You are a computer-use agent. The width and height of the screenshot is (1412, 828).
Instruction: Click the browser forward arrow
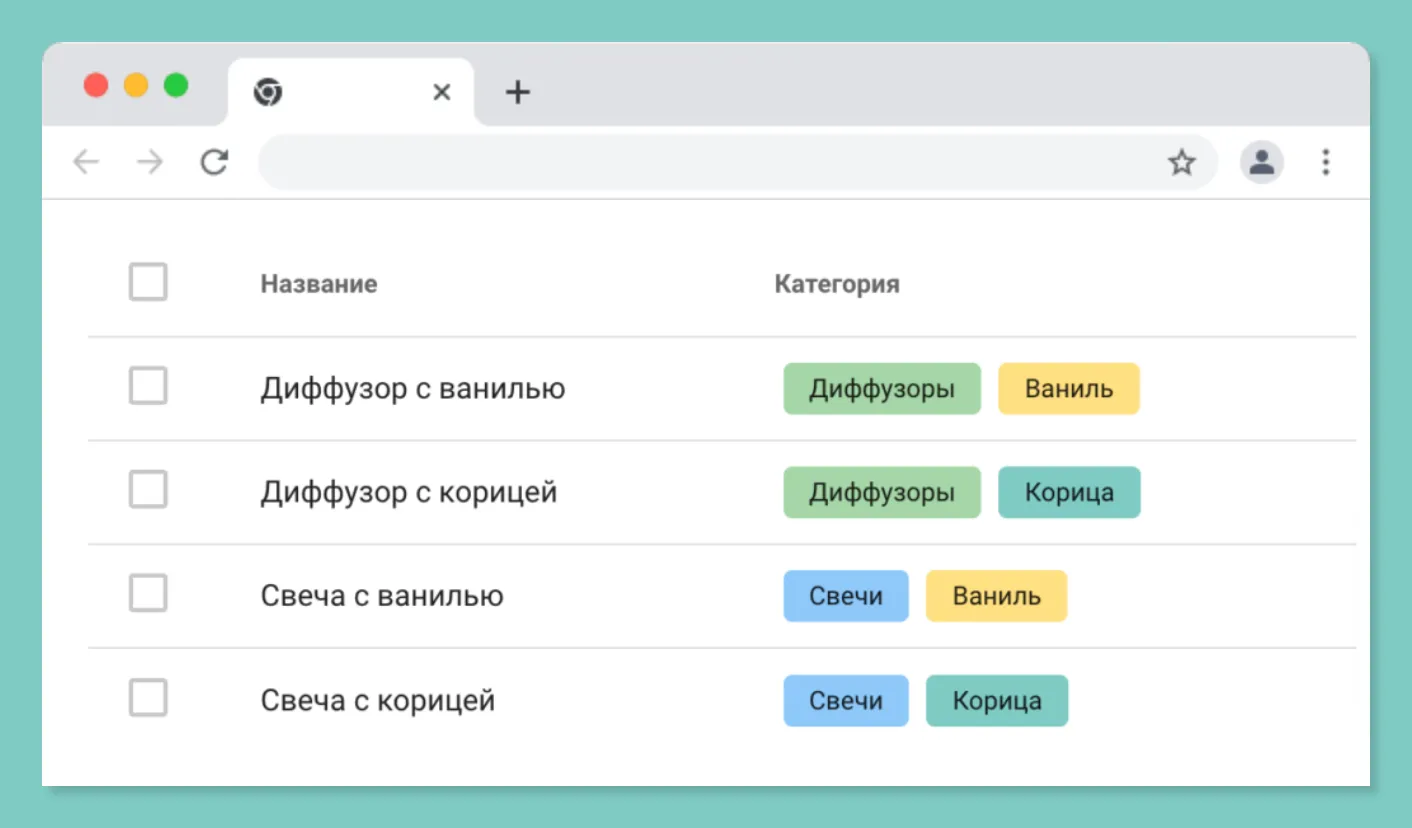(149, 162)
